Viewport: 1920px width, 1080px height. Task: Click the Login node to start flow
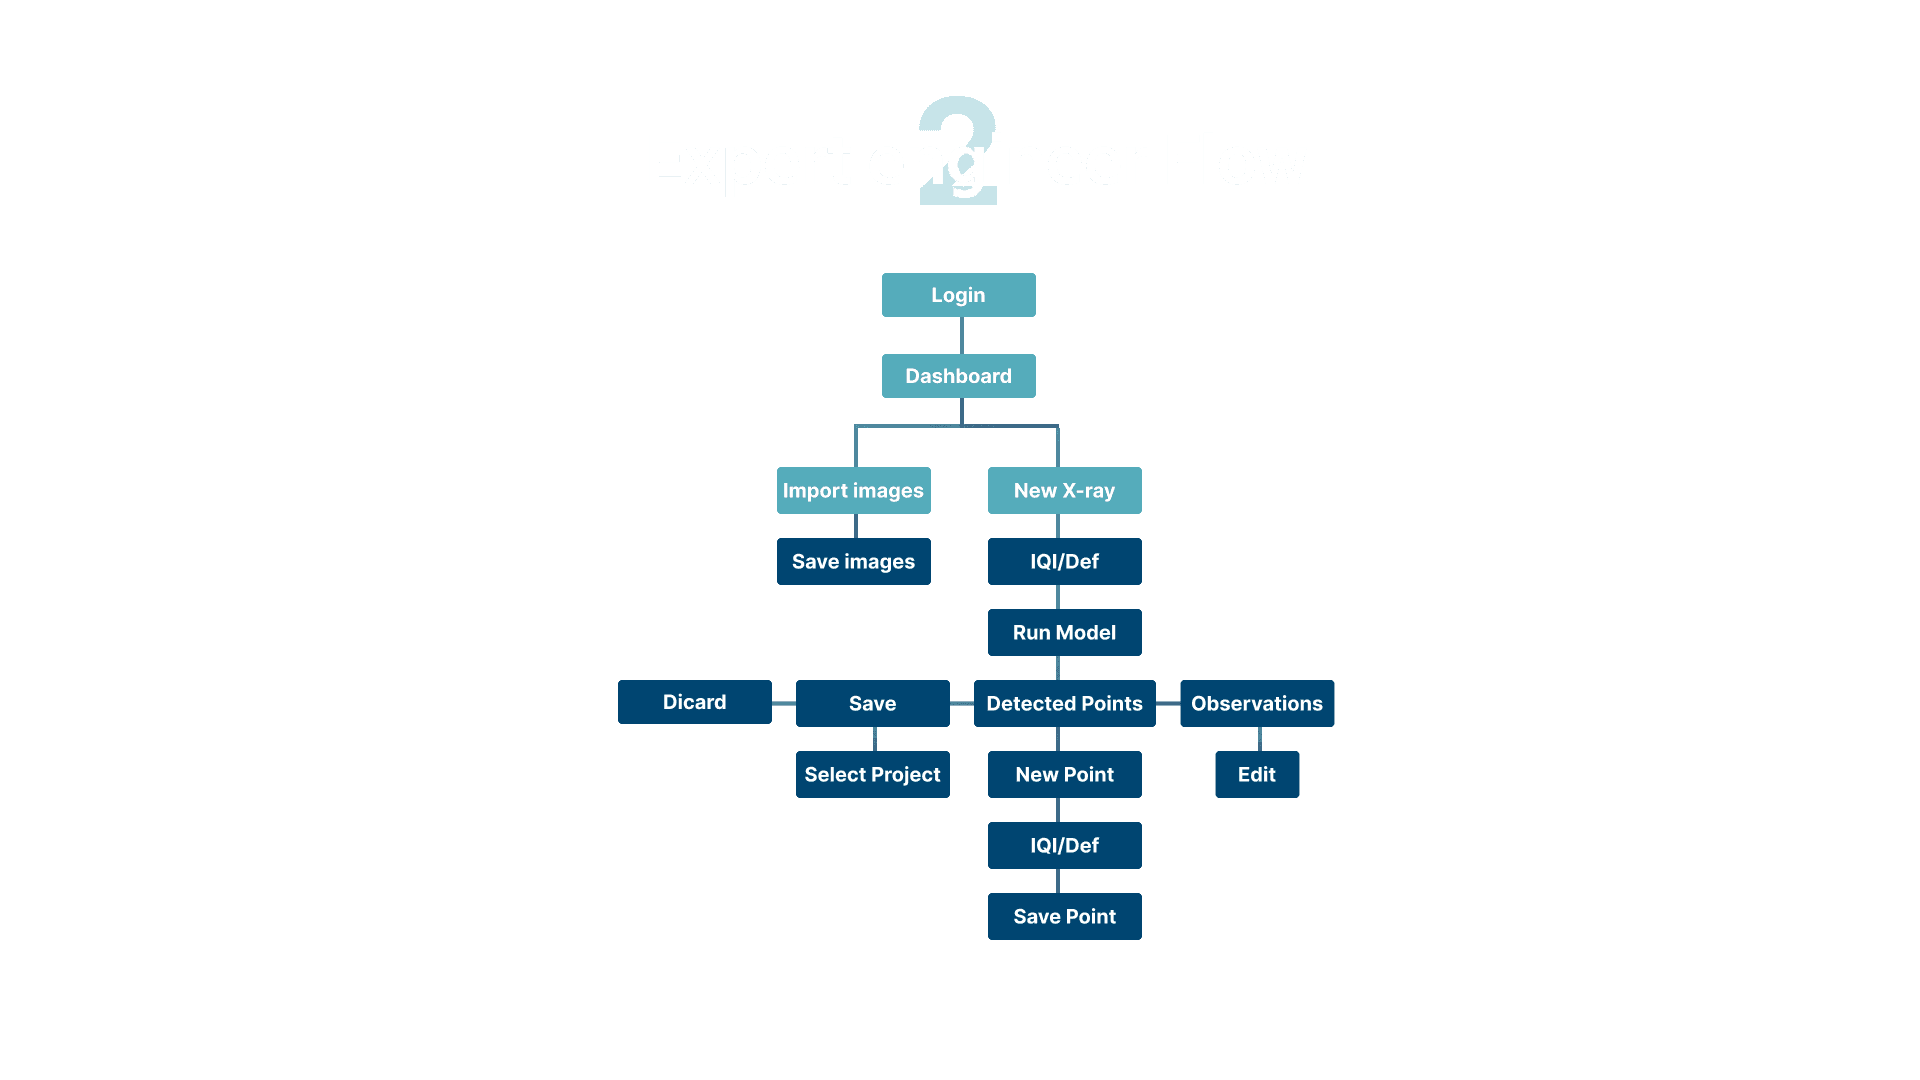959,294
